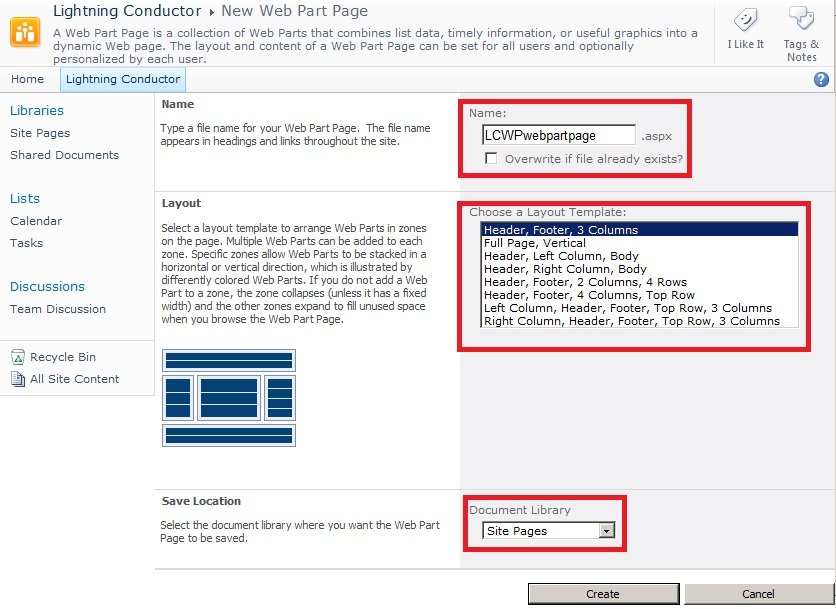
Task: Open the Tasks list
Action: pos(26,243)
